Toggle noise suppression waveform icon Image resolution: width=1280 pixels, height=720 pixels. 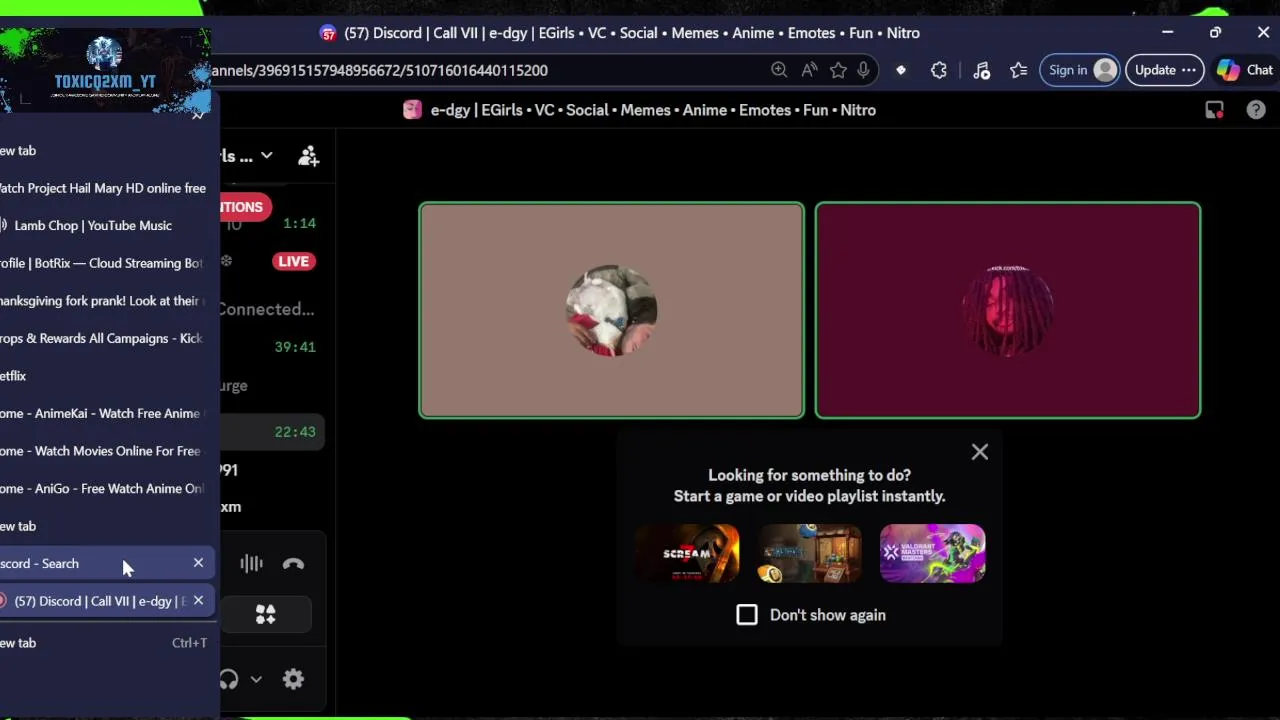pos(251,564)
